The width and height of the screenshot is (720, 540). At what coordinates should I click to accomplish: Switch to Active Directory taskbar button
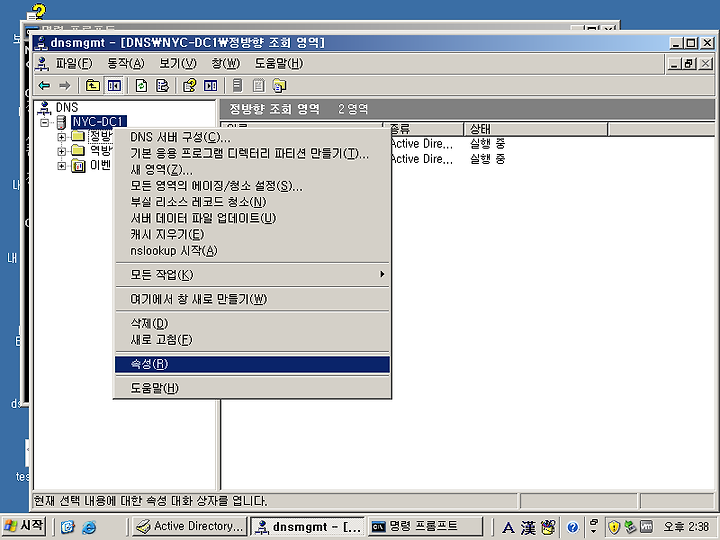point(189,526)
